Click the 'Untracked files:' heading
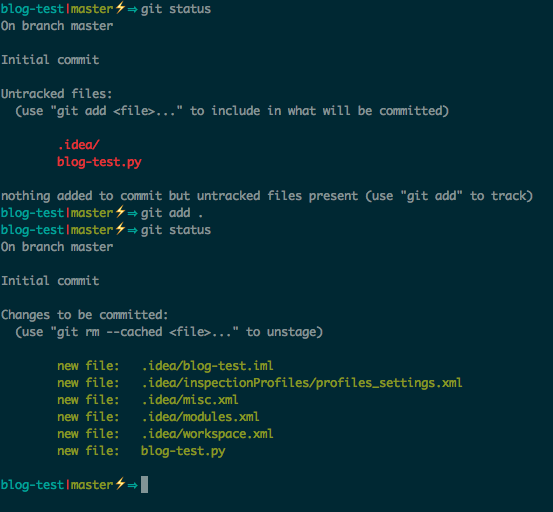 (57, 94)
